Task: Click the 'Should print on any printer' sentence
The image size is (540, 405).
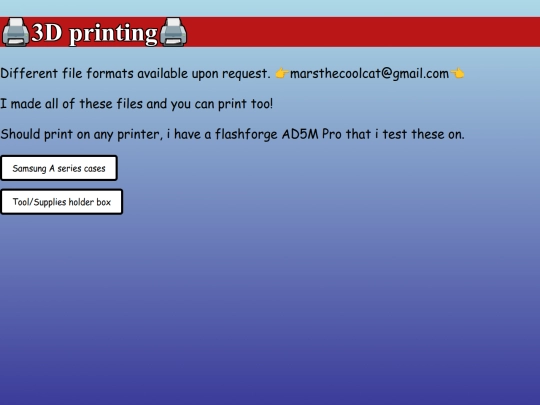Action: click(x=232, y=134)
